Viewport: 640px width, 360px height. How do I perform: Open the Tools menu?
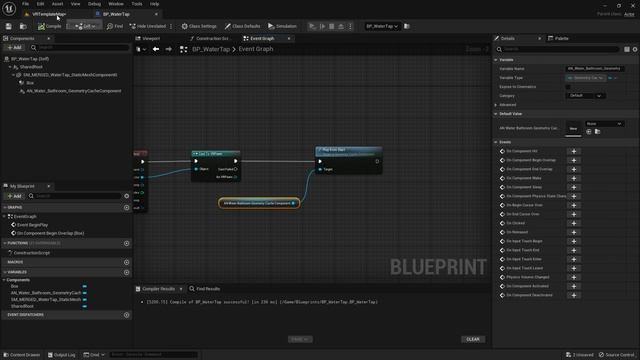[x=137, y=4]
